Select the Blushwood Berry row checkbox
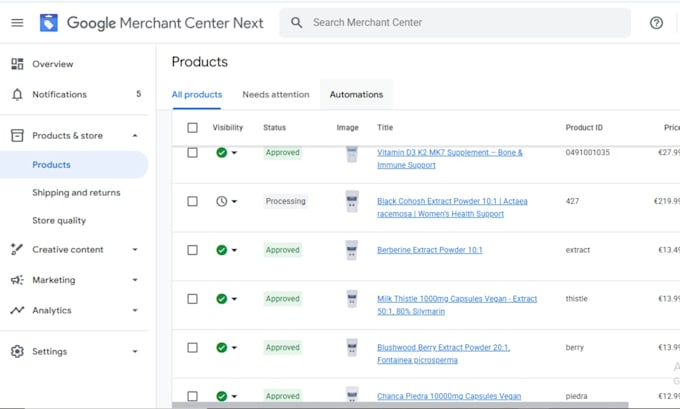The height and width of the screenshot is (409, 680). tap(193, 347)
